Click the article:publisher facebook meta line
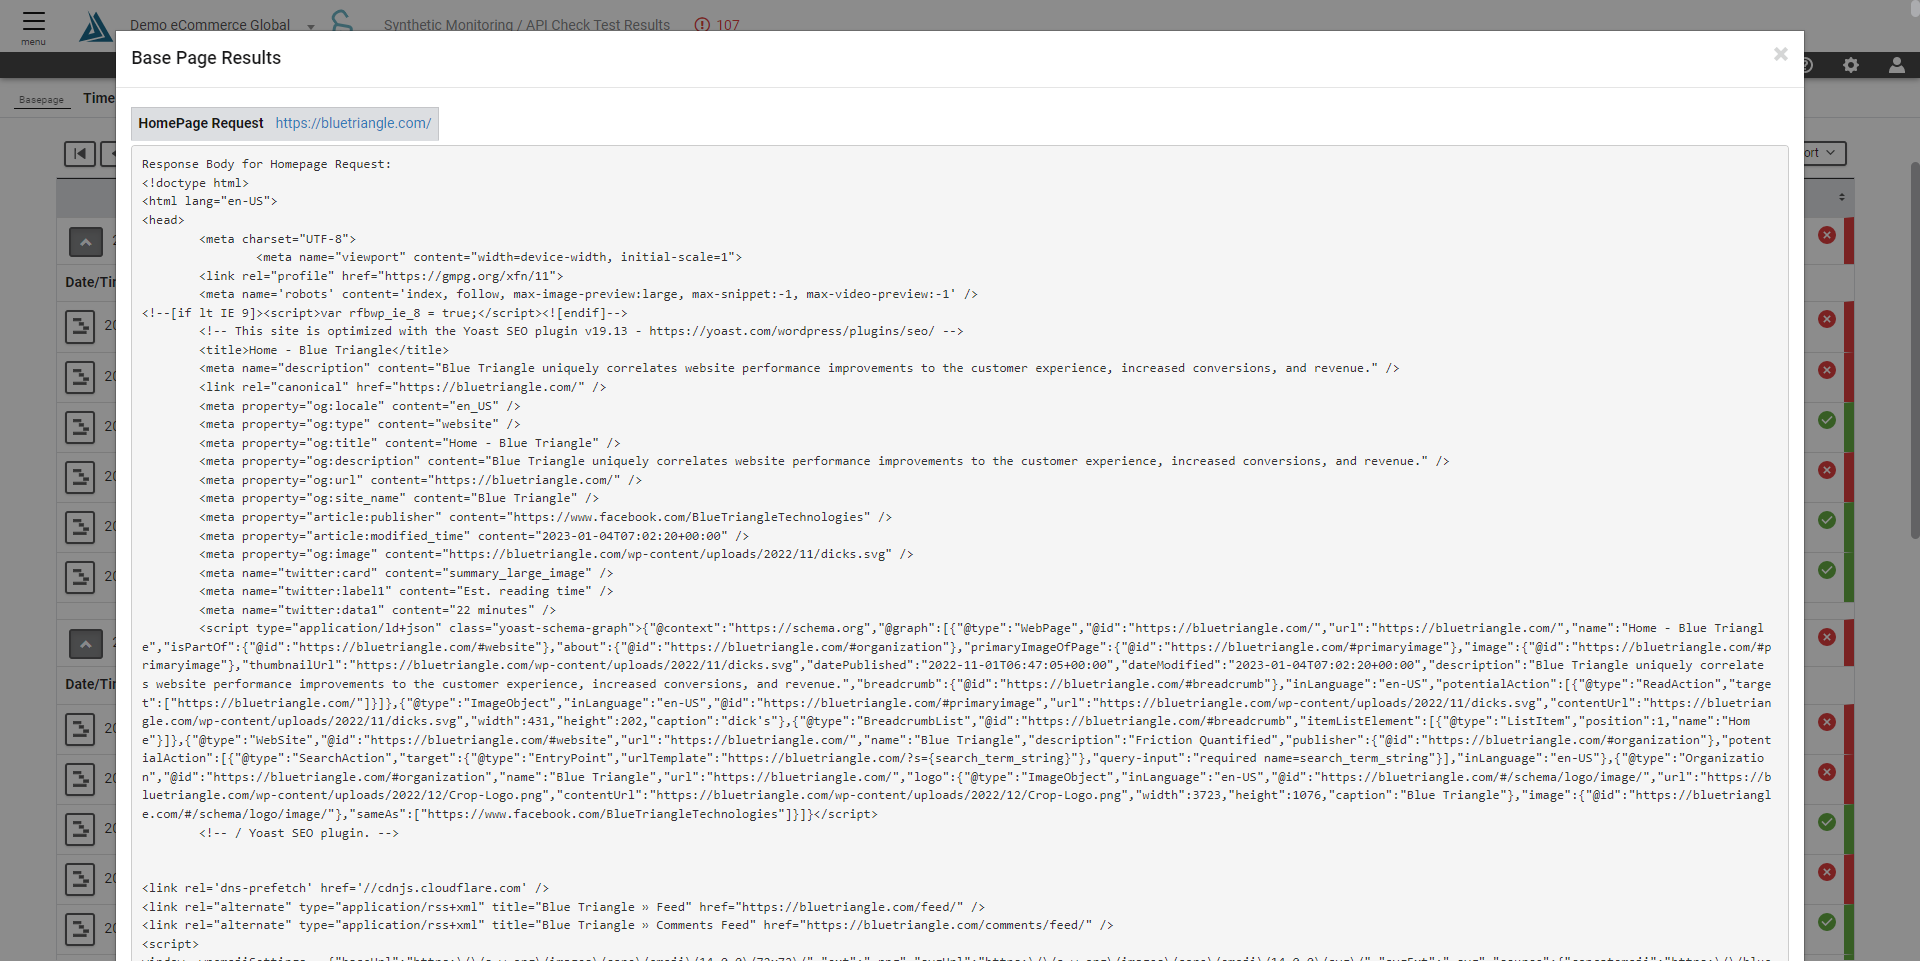Screen dimensions: 1920x961 pos(546,517)
